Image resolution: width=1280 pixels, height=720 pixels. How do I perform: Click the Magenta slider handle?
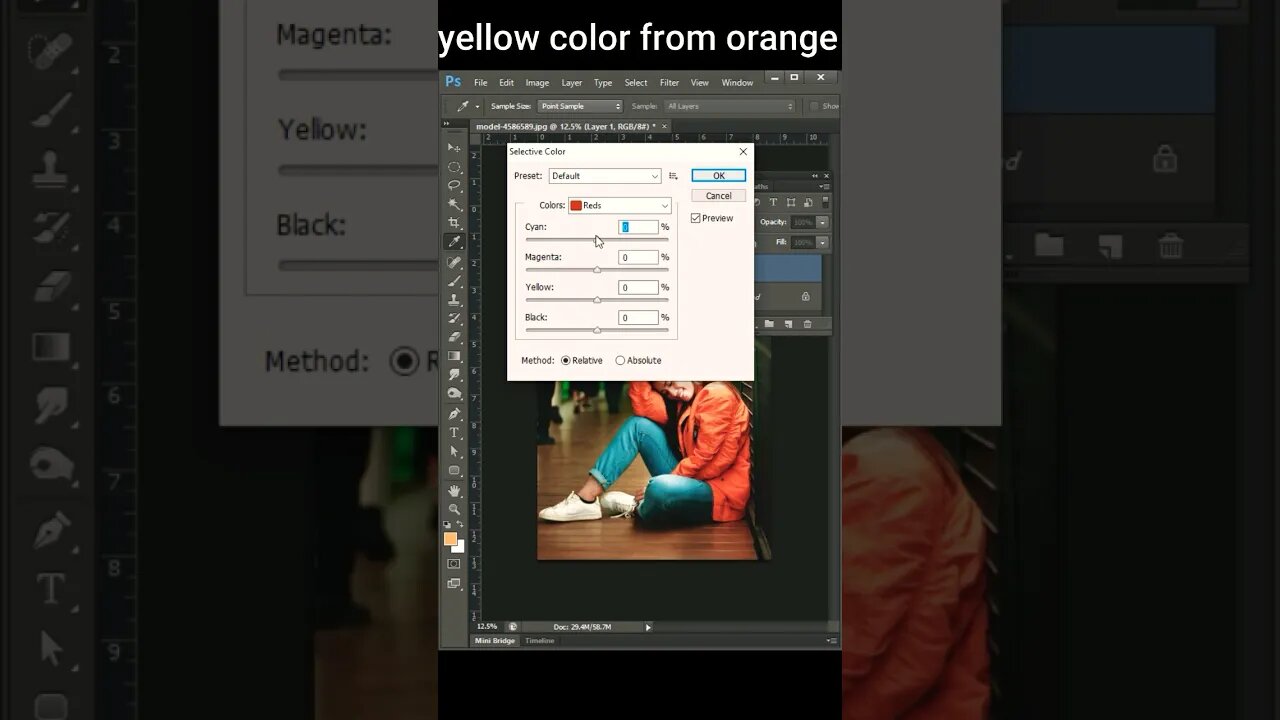coord(597,270)
